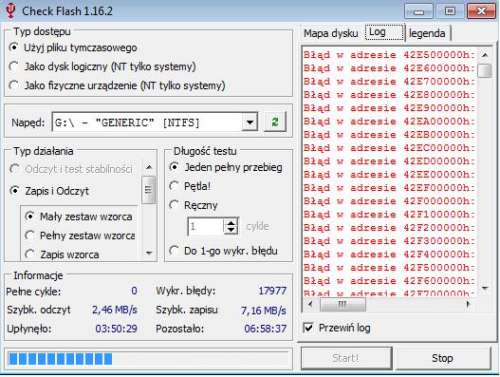Decrease the cycle count with the spinner's down arrow

(x=231, y=230)
